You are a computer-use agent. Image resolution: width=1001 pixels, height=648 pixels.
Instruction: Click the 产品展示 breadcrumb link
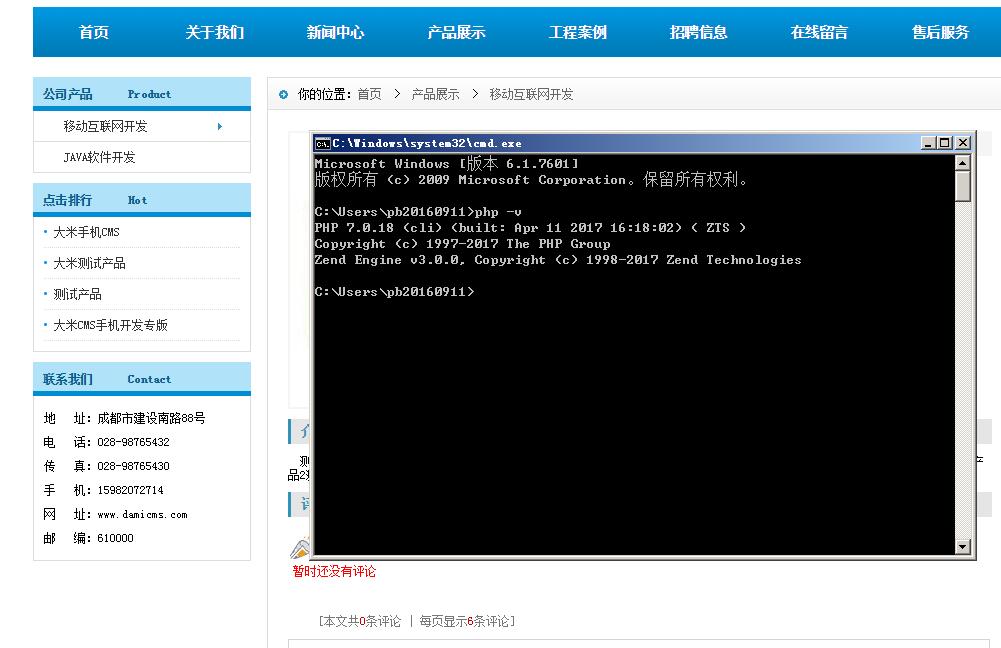[x=435, y=94]
